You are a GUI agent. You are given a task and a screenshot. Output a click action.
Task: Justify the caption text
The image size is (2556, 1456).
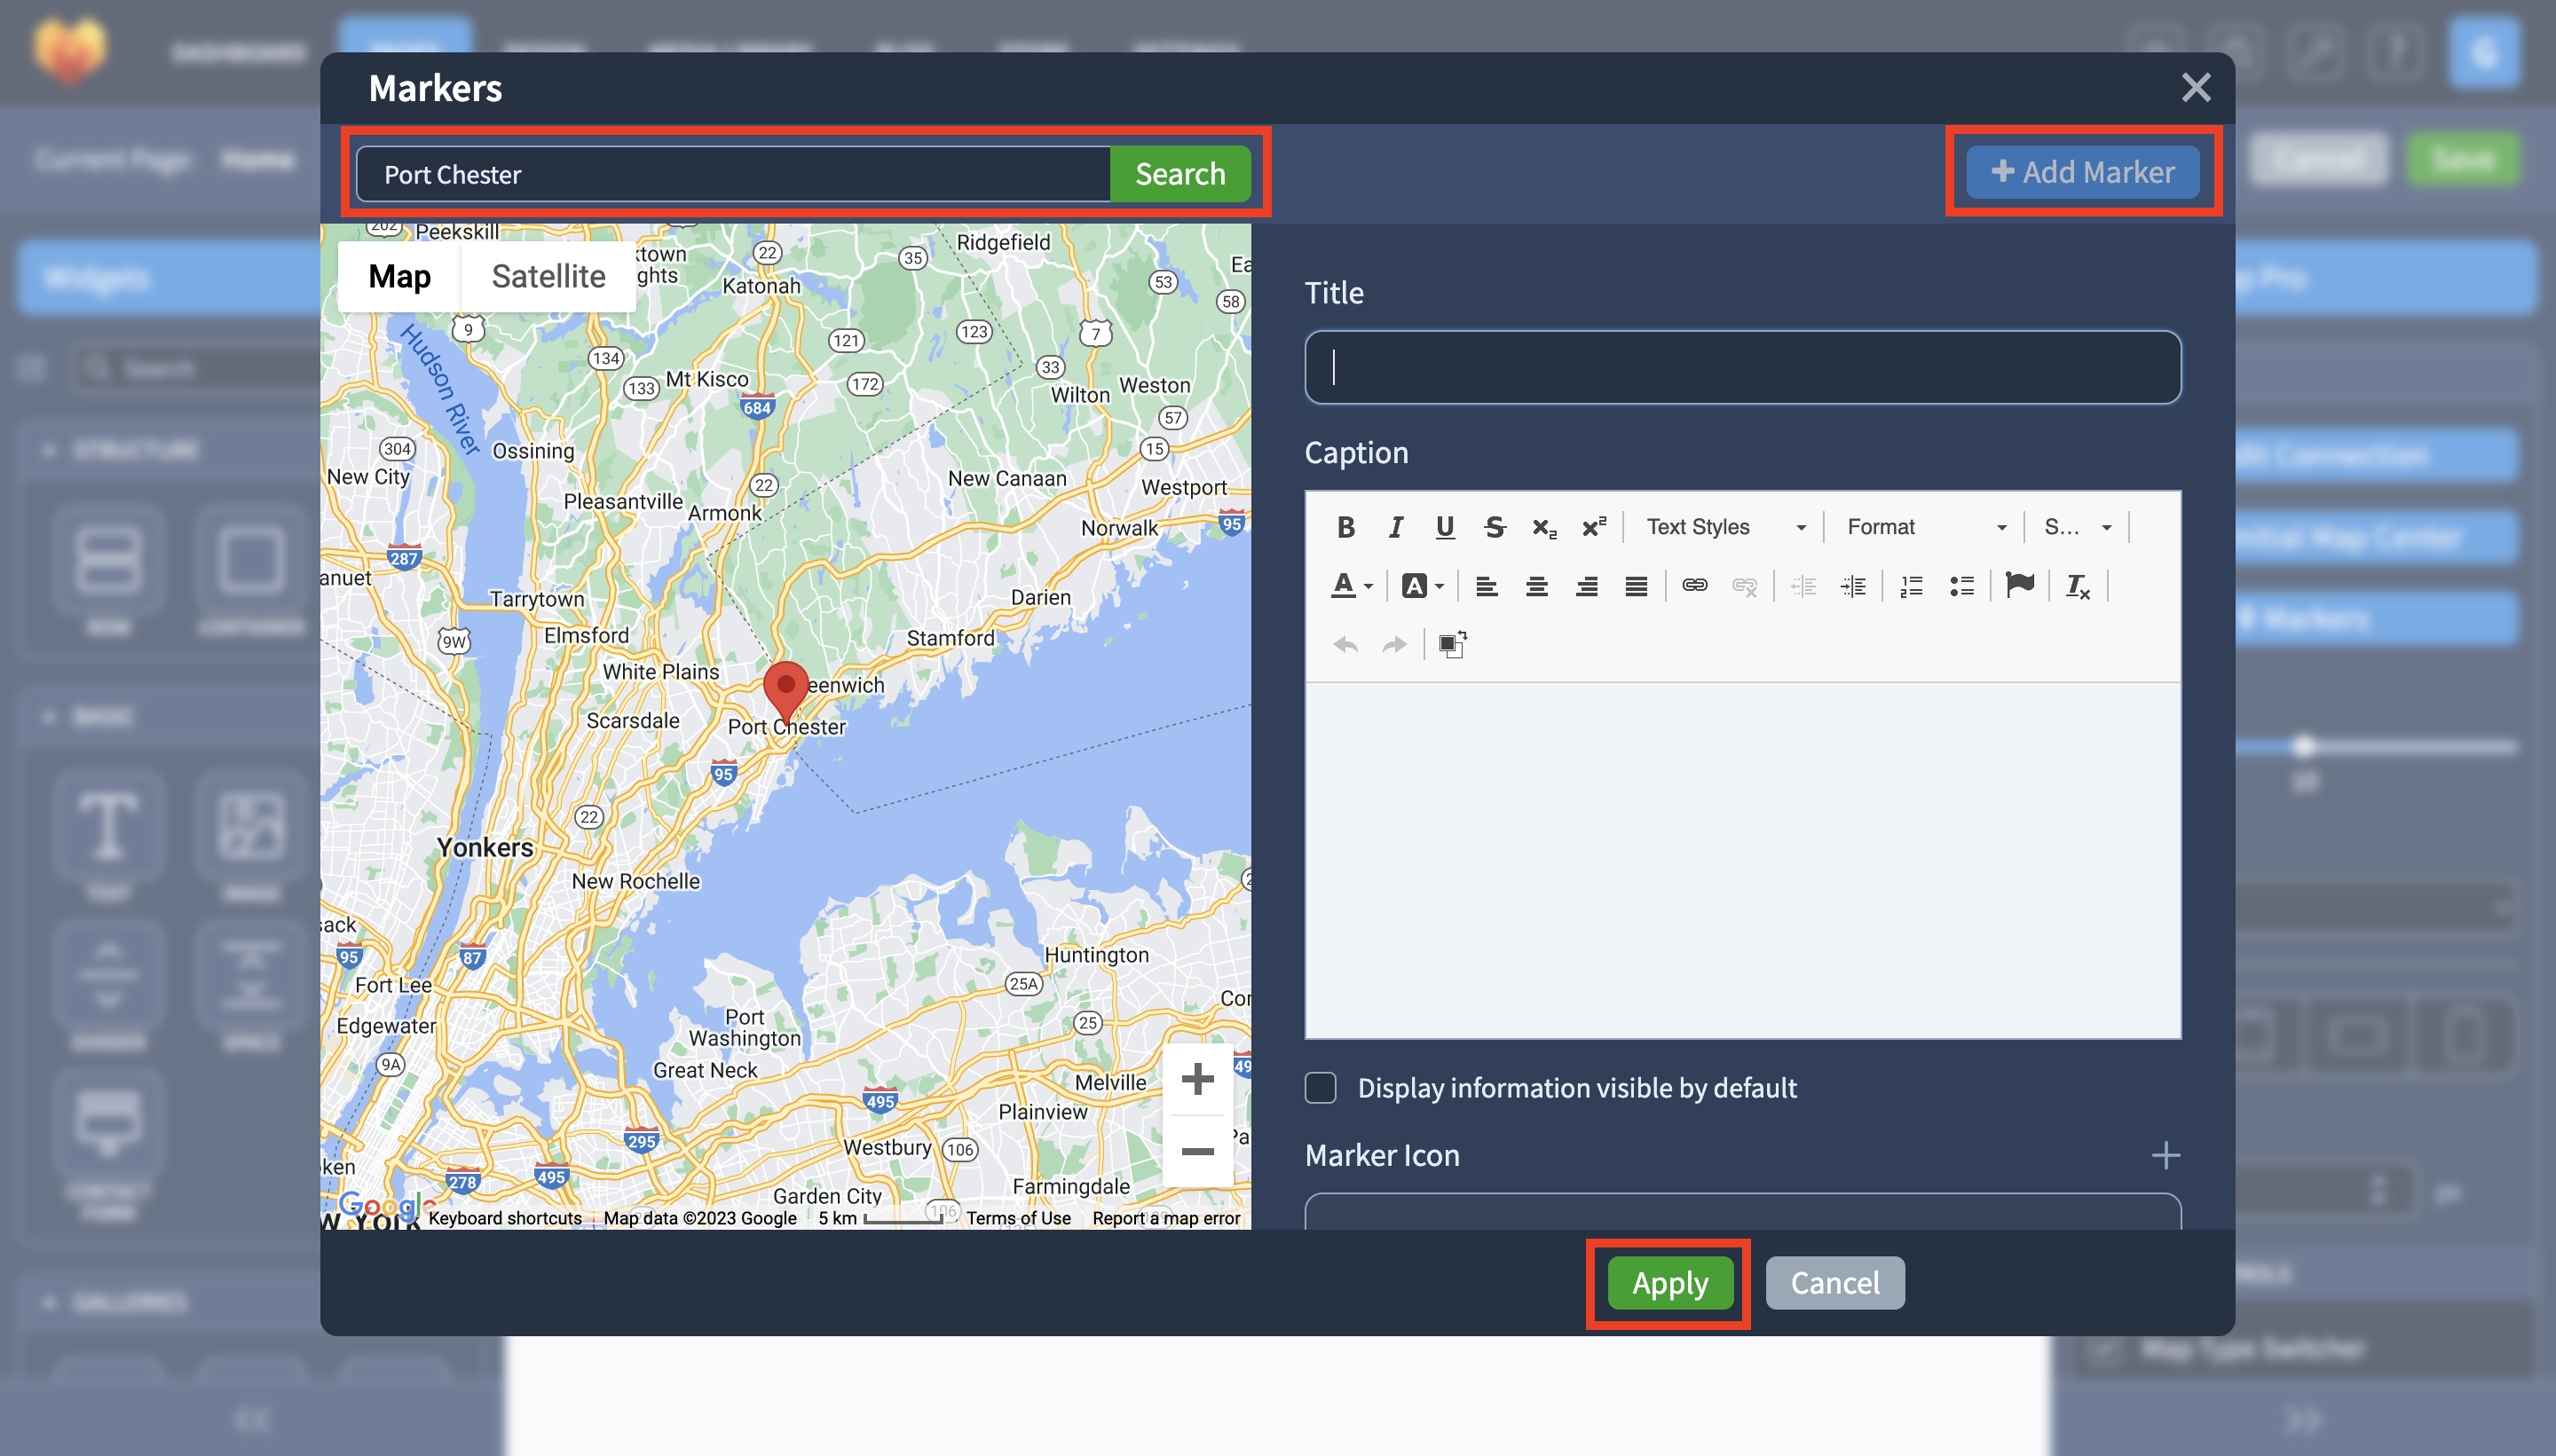[x=1636, y=586]
